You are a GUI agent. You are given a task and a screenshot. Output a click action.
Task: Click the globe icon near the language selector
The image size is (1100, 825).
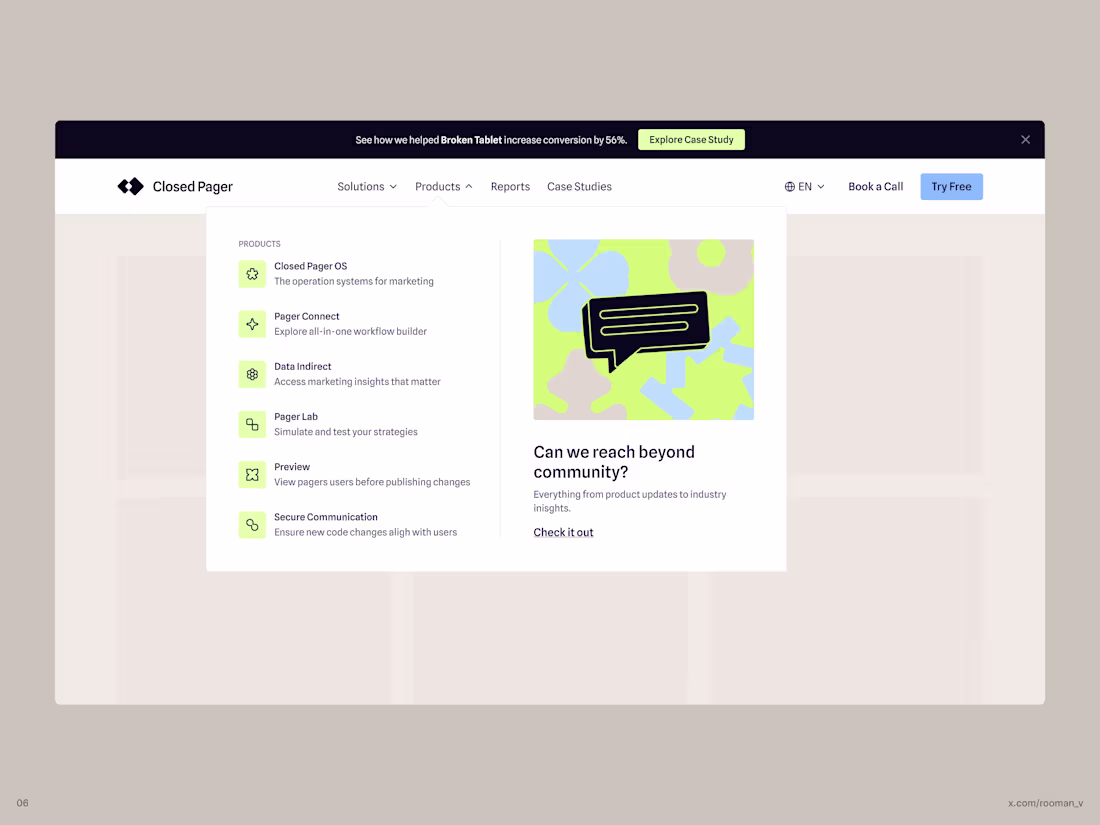(x=790, y=186)
